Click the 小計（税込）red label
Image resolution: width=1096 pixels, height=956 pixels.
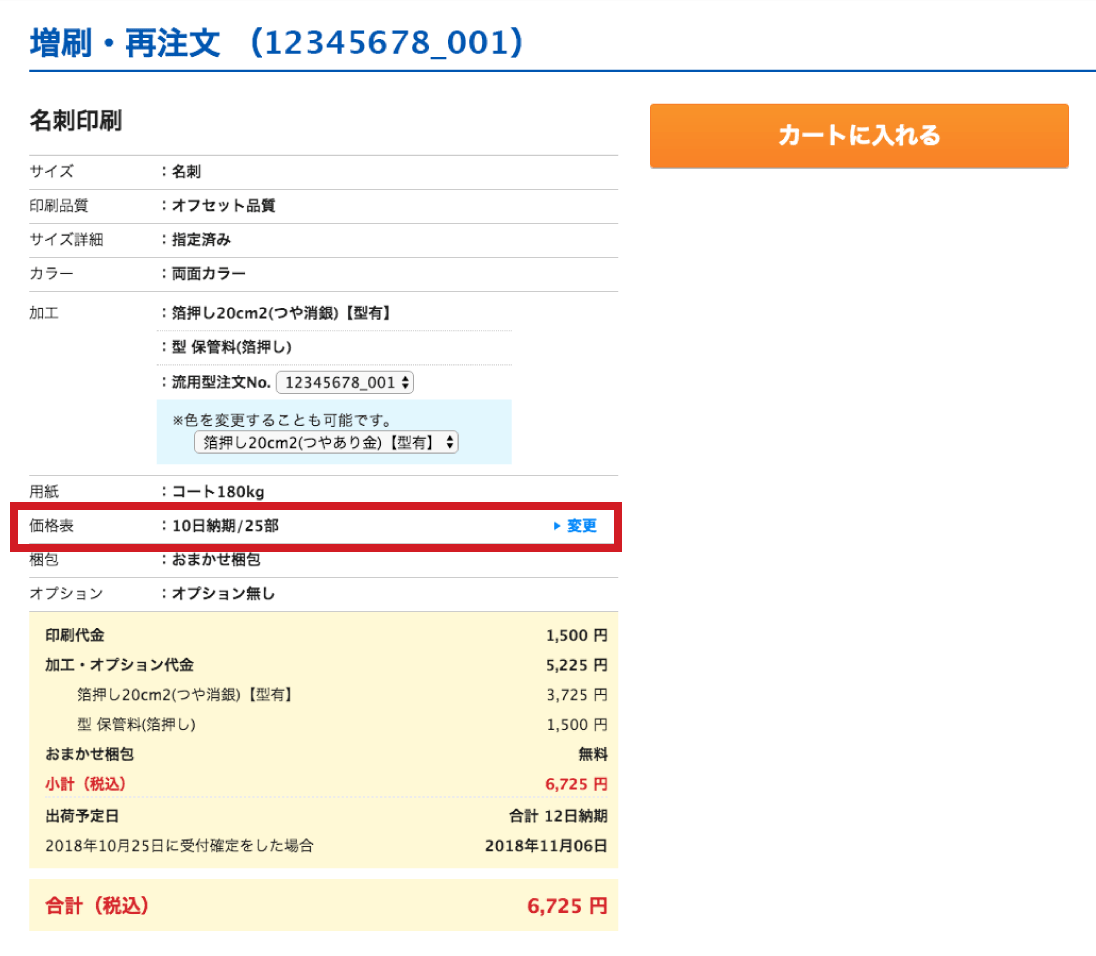[x=86, y=784]
